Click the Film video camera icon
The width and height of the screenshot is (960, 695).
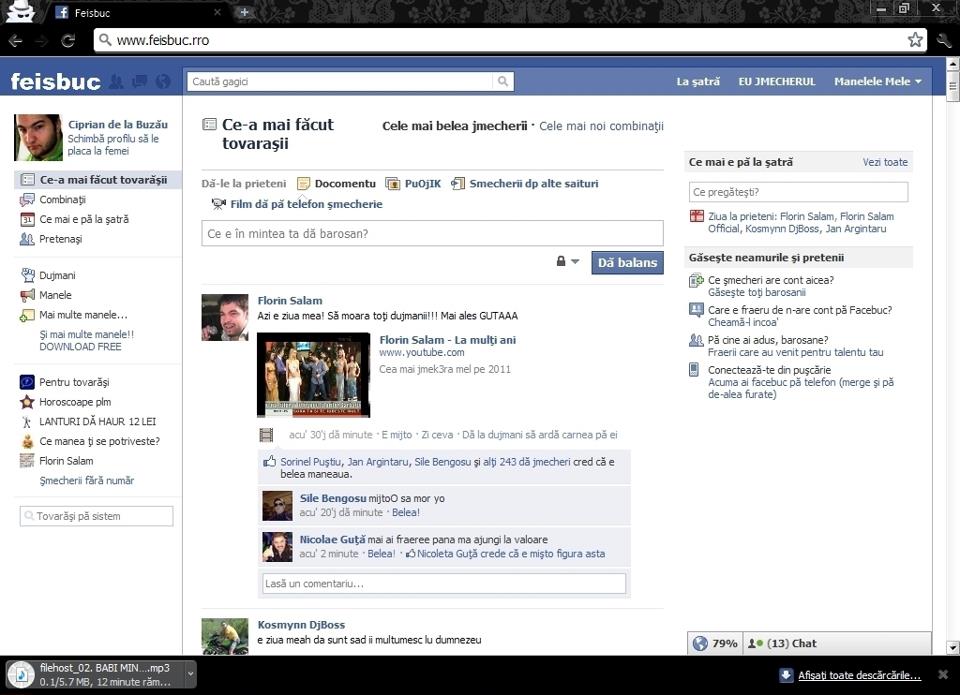(219, 204)
